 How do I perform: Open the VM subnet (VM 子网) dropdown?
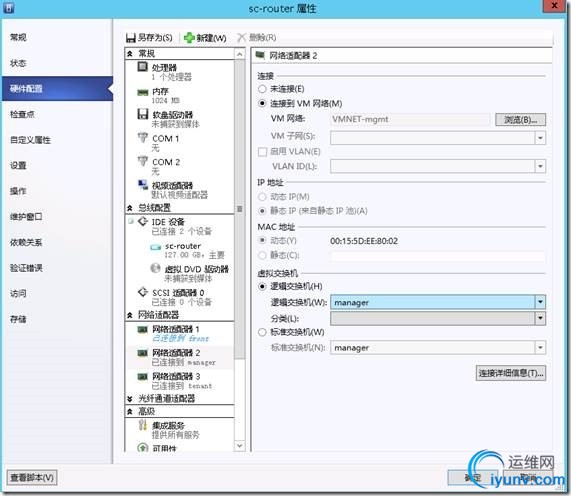[x=540, y=138]
